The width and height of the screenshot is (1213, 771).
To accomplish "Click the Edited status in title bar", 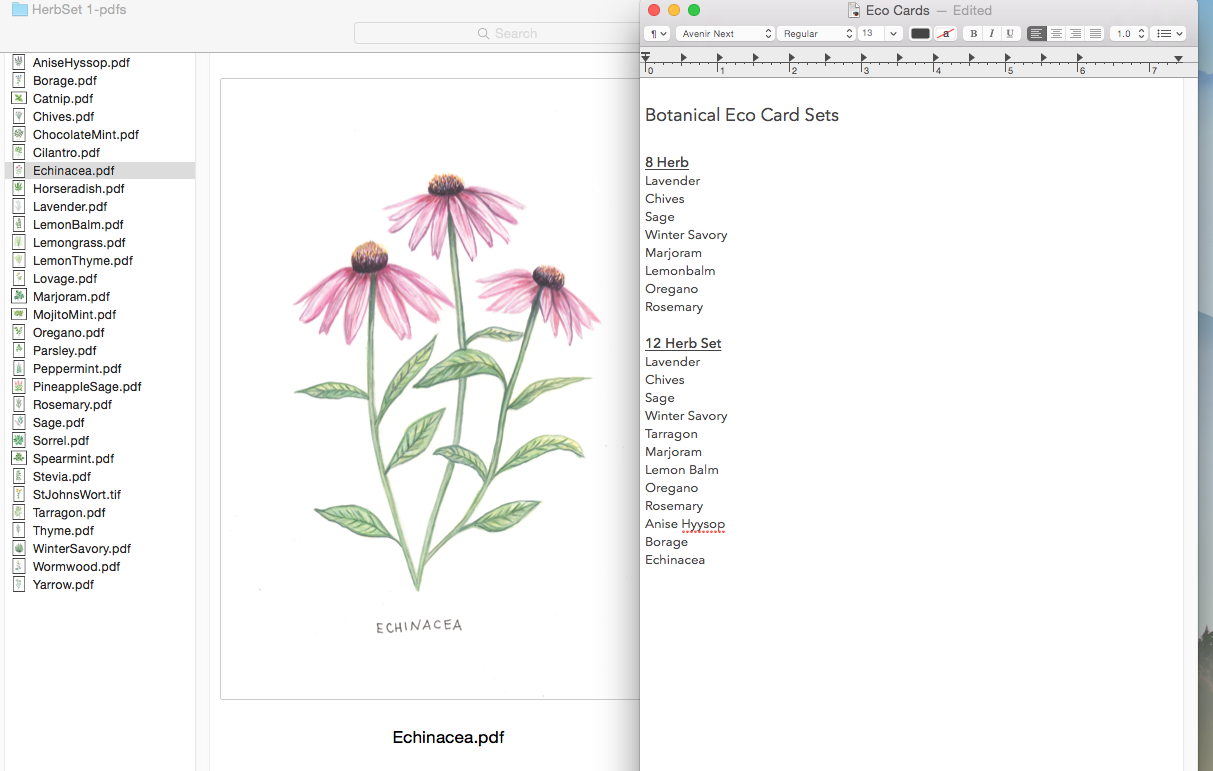I will click(972, 10).
